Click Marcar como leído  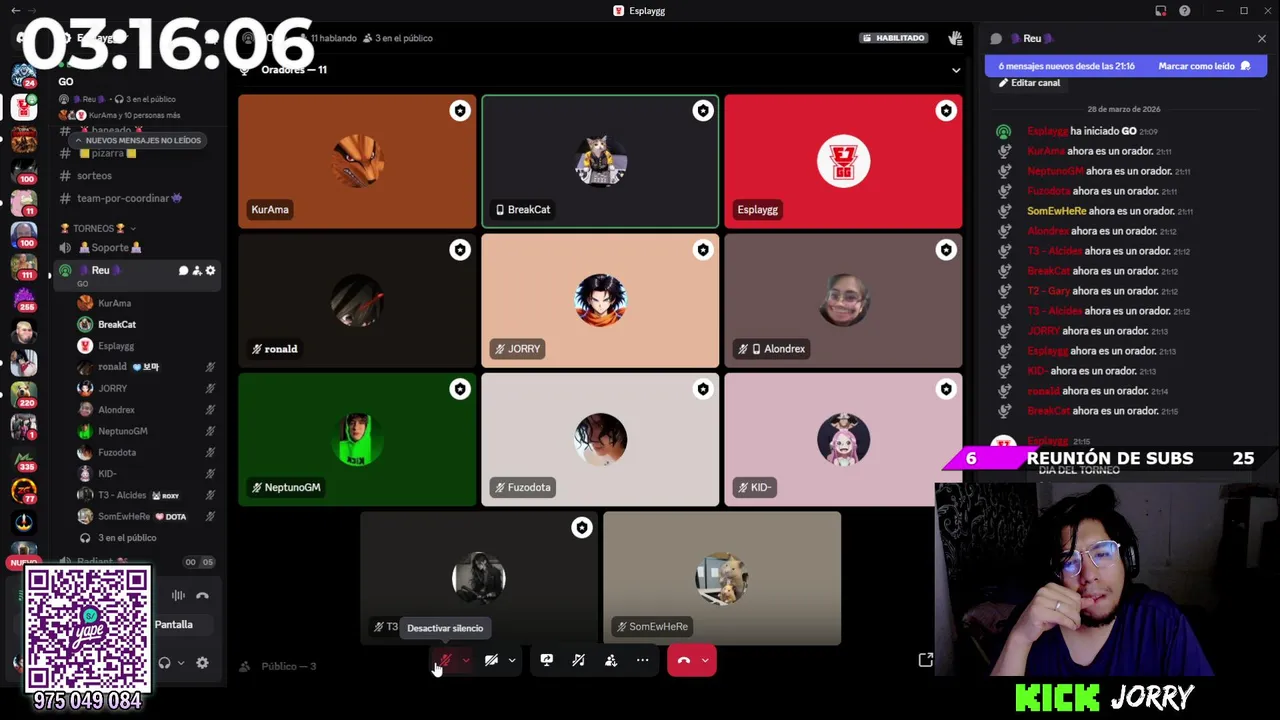pos(1204,66)
